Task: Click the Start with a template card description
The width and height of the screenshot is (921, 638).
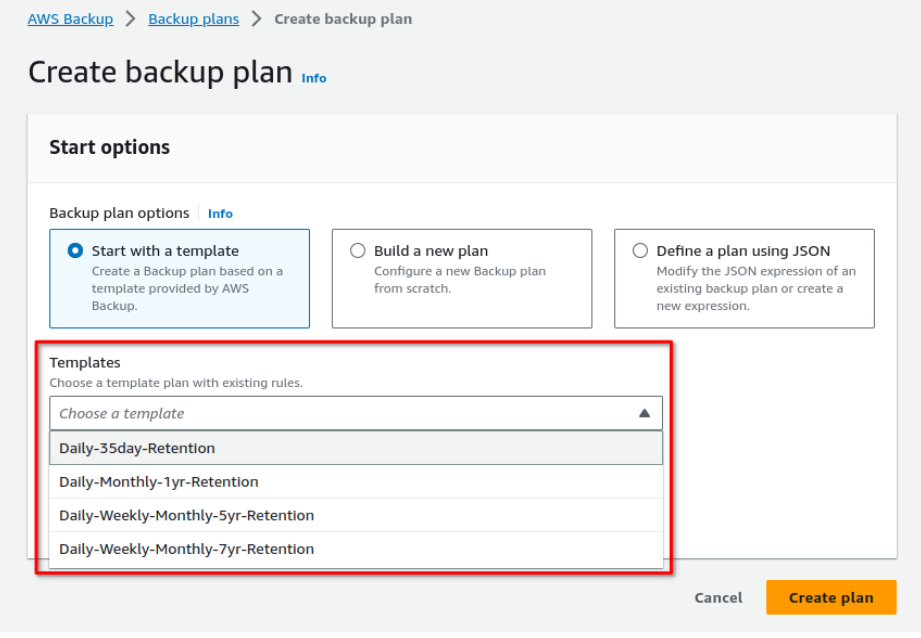Action: point(187,288)
